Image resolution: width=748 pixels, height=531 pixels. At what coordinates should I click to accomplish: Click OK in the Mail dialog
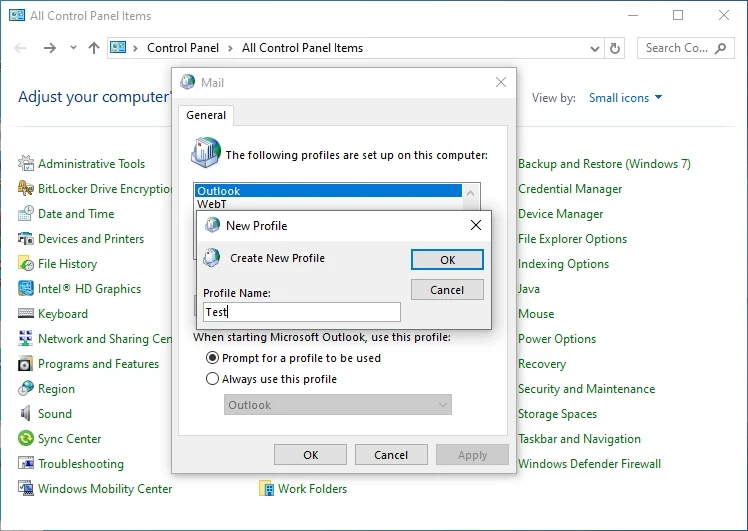tap(311, 455)
